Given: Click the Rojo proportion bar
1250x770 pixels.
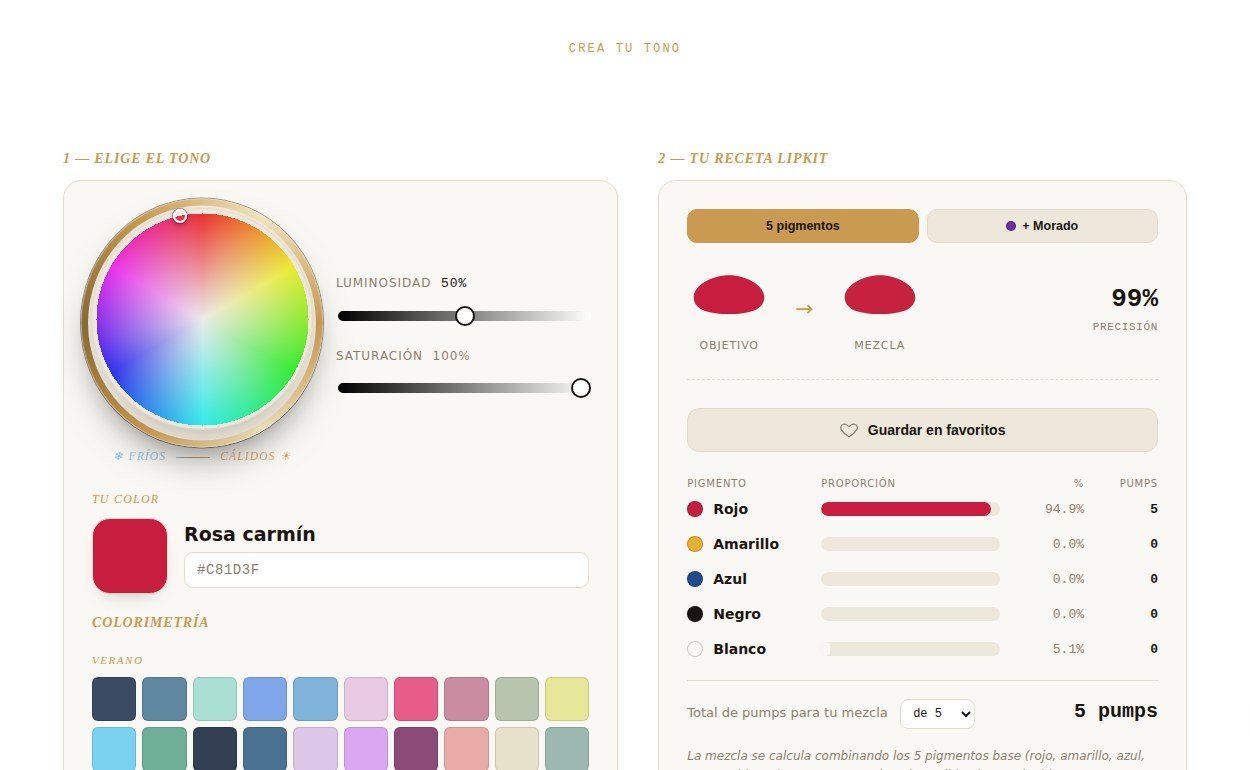Looking at the screenshot, I should tap(910, 509).
